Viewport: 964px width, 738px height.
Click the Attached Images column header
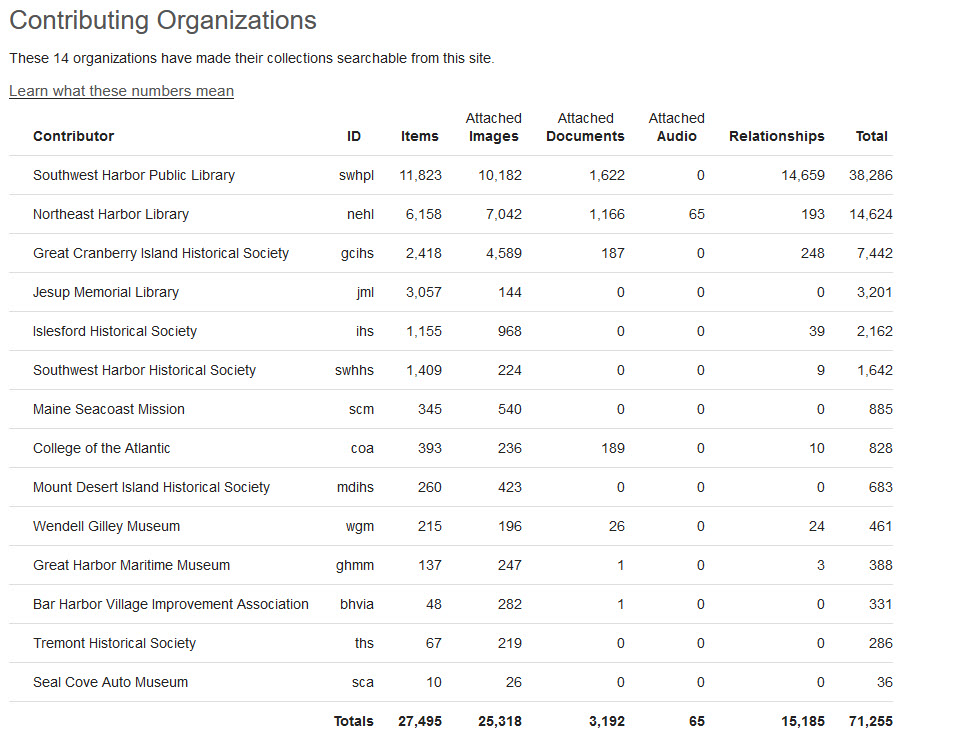pos(494,127)
